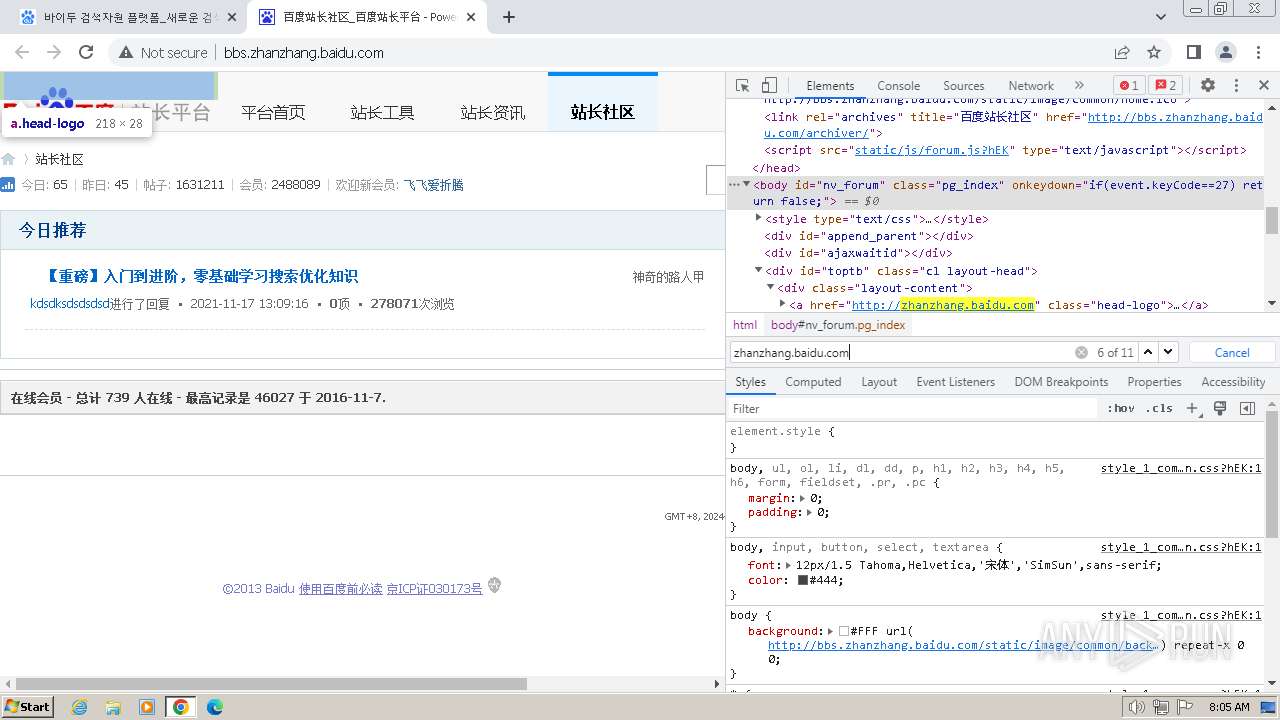Screen dimensions: 1280x720
Task: Switch to the Console tab
Action: tap(898, 86)
